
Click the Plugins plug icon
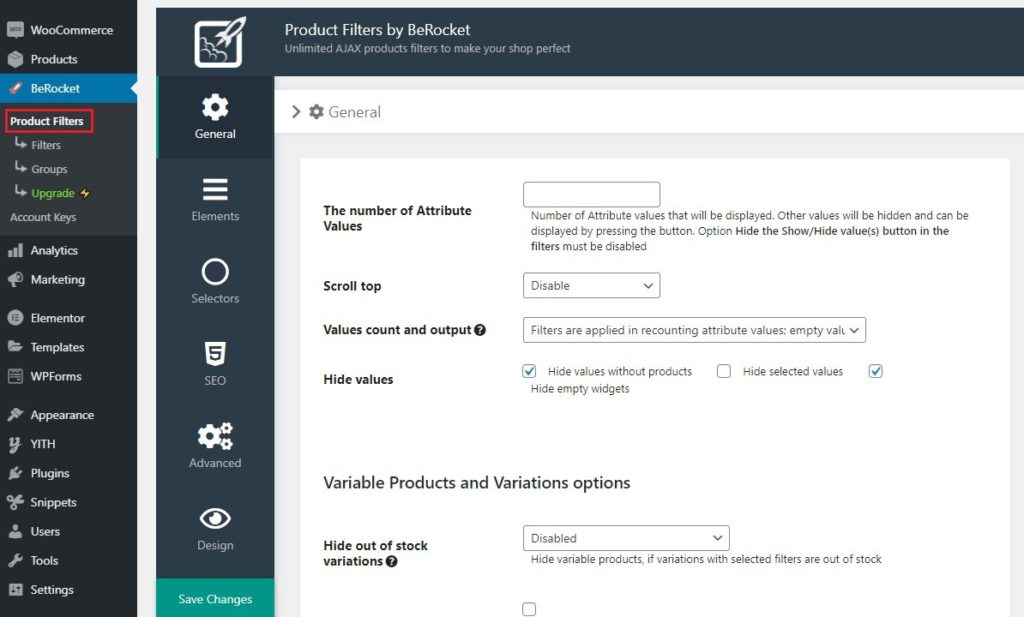pyautogui.click(x=15, y=473)
